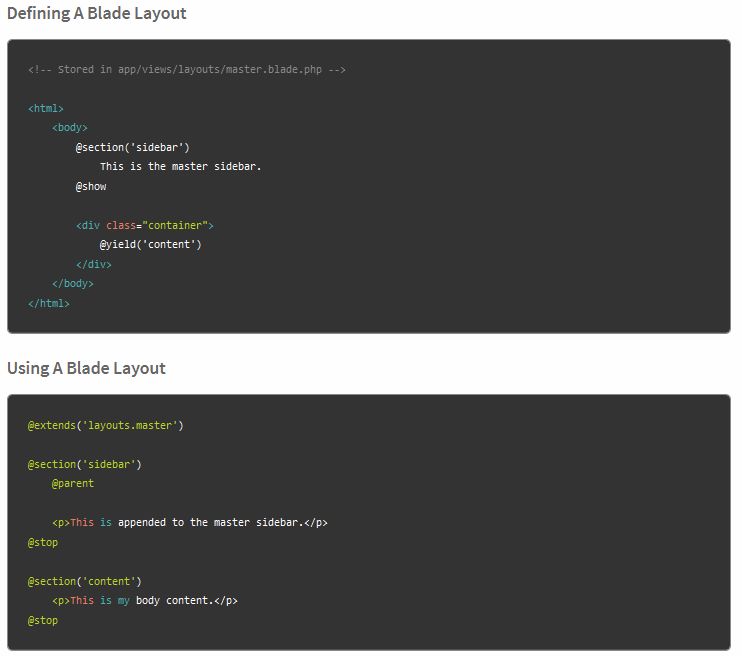Click the @parent directive
Viewport: 742px width, 656px height.
click(x=73, y=483)
